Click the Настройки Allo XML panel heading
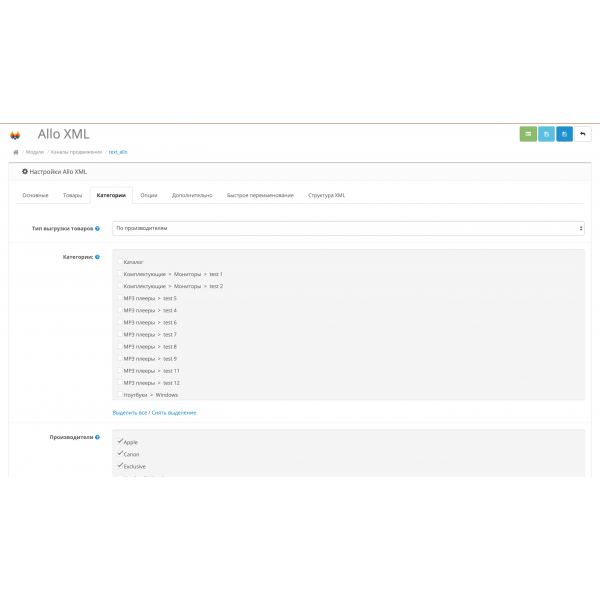Screen dimensions: 600x600 coord(58,172)
